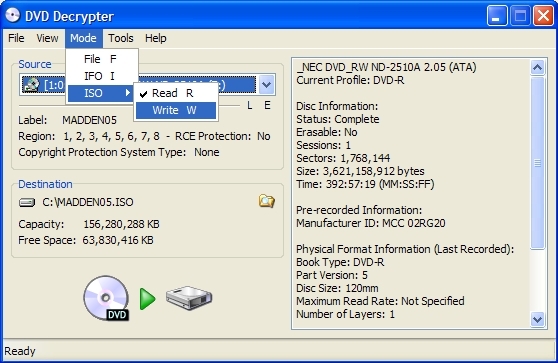558x363 pixels.
Task: Click the MADDEN05 label value
Action: coord(89,120)
